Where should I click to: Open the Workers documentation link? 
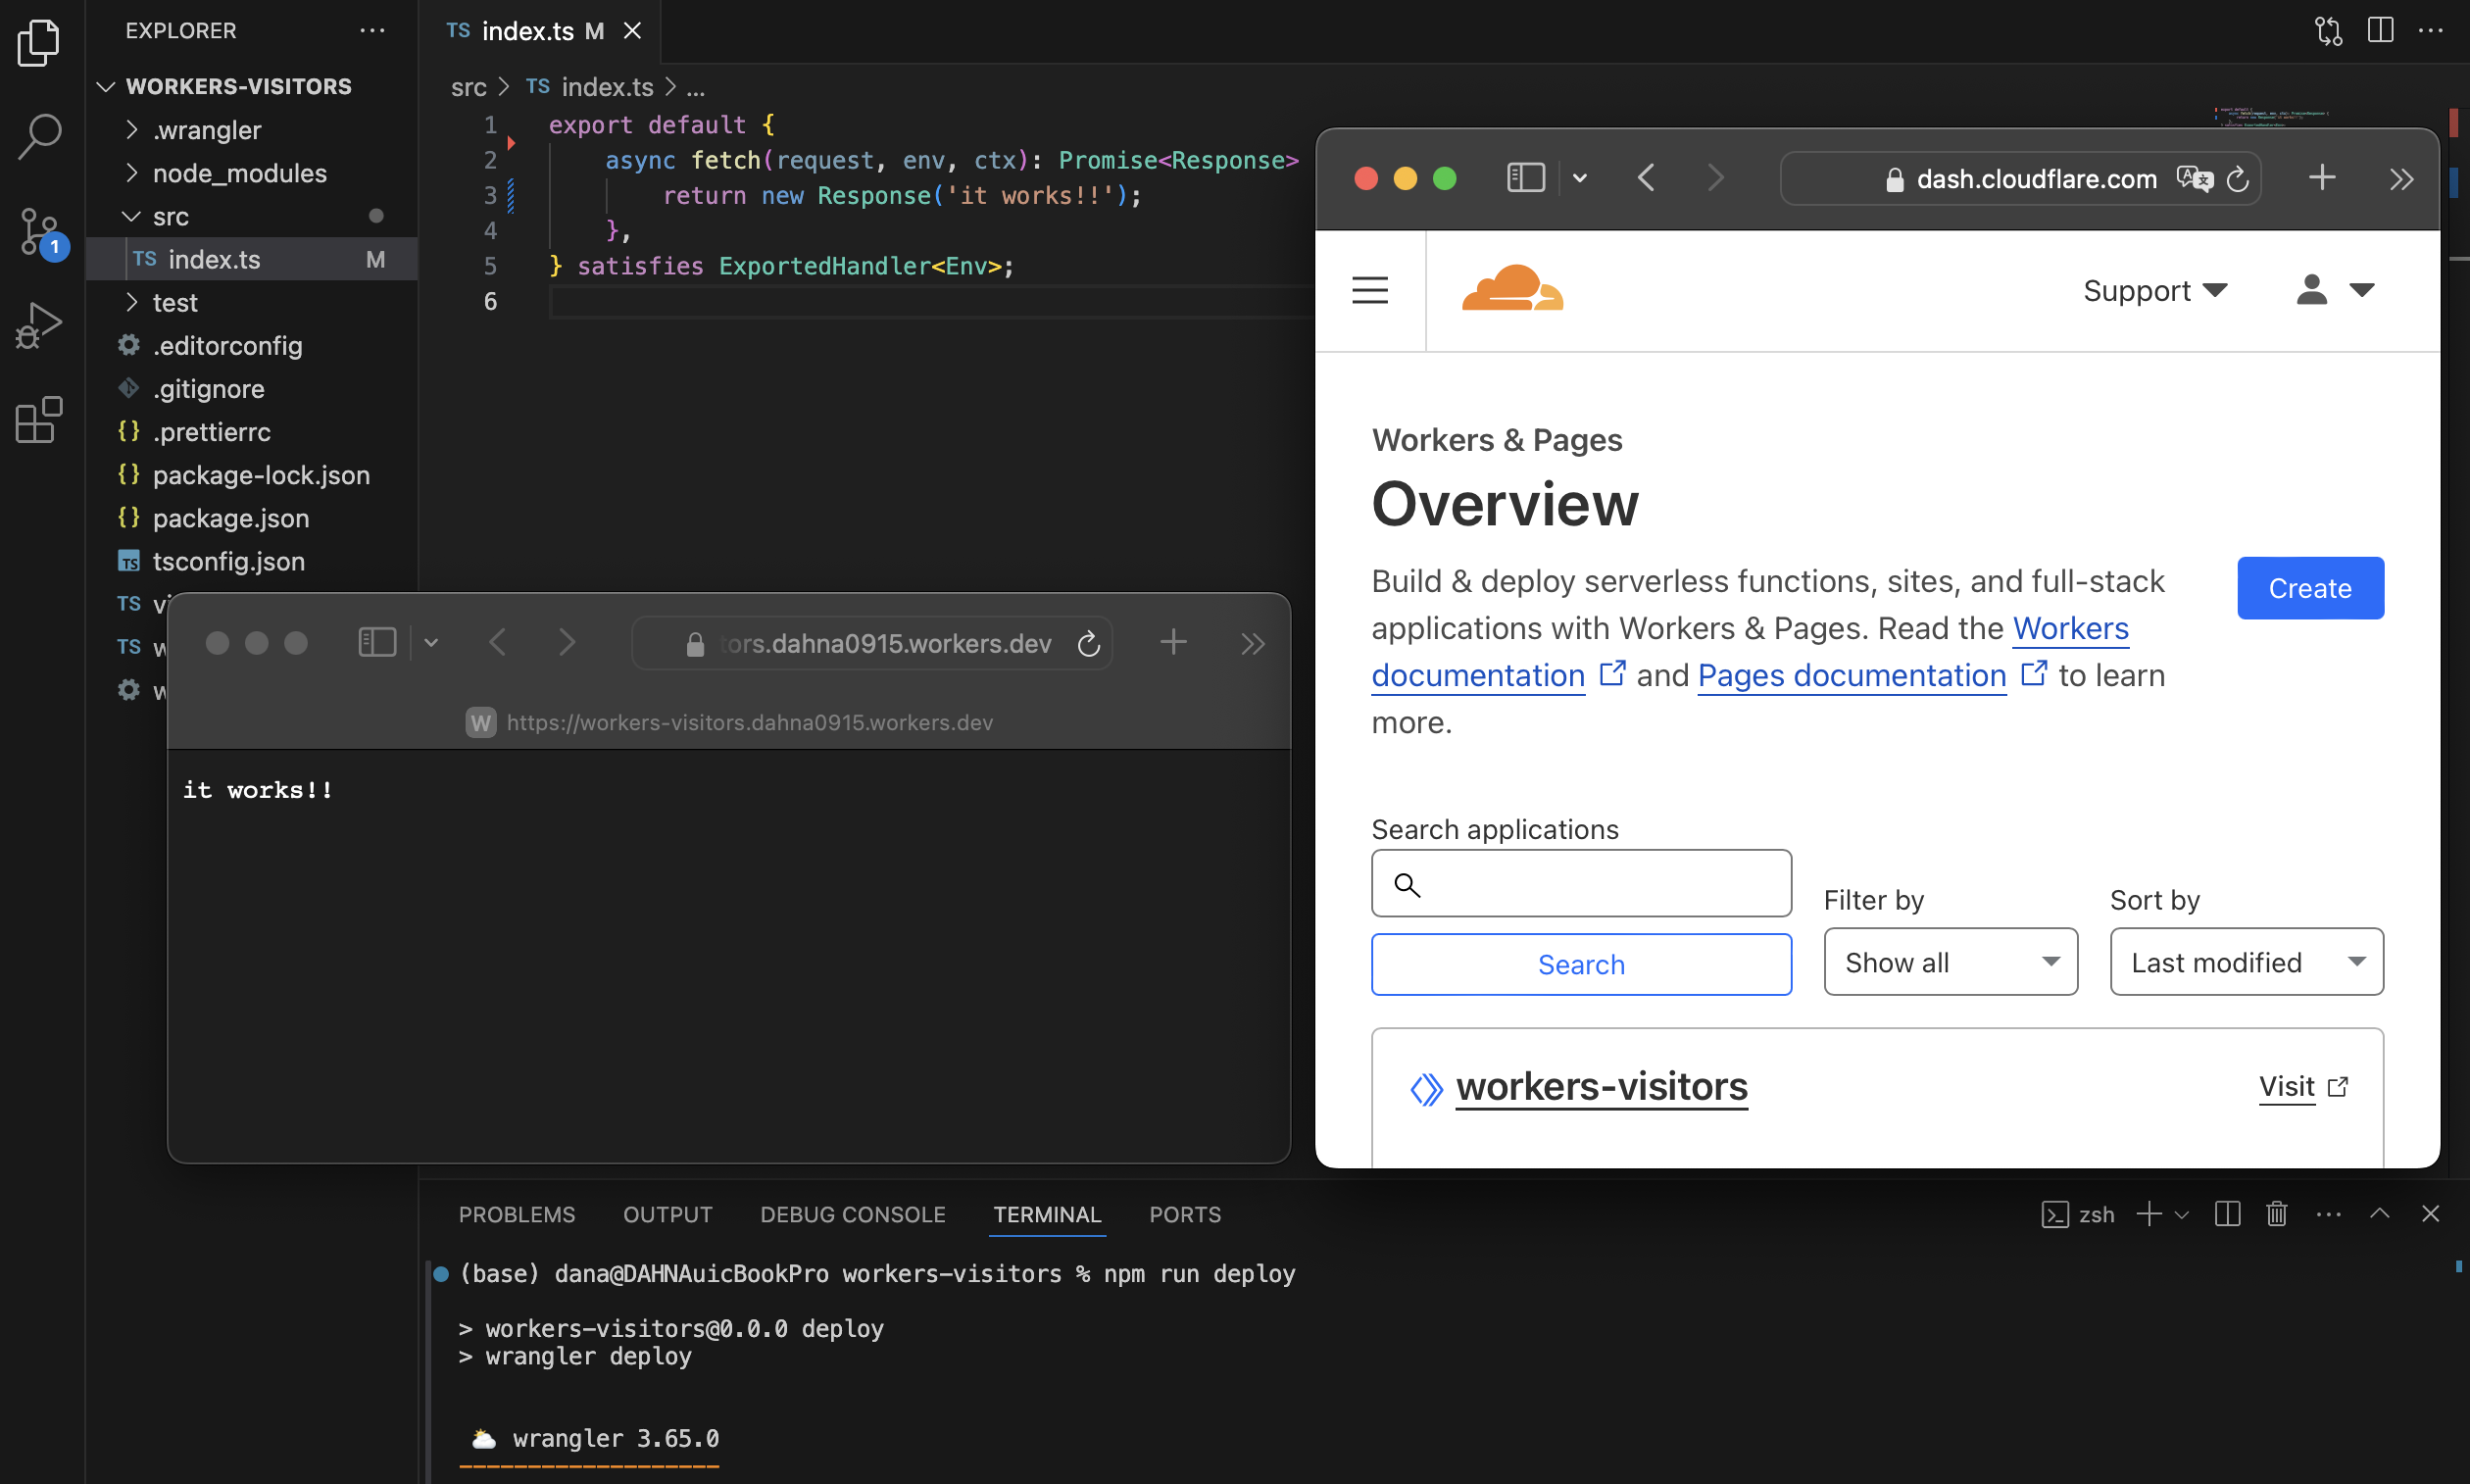(2070, 628)
